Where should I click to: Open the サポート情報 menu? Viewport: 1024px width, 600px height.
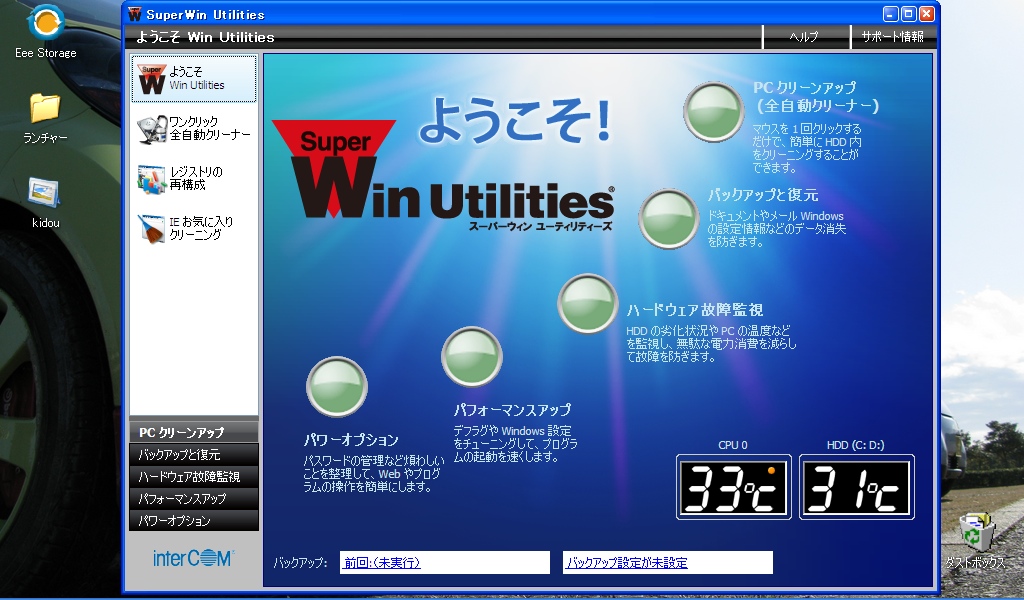[x=892, y=37]
